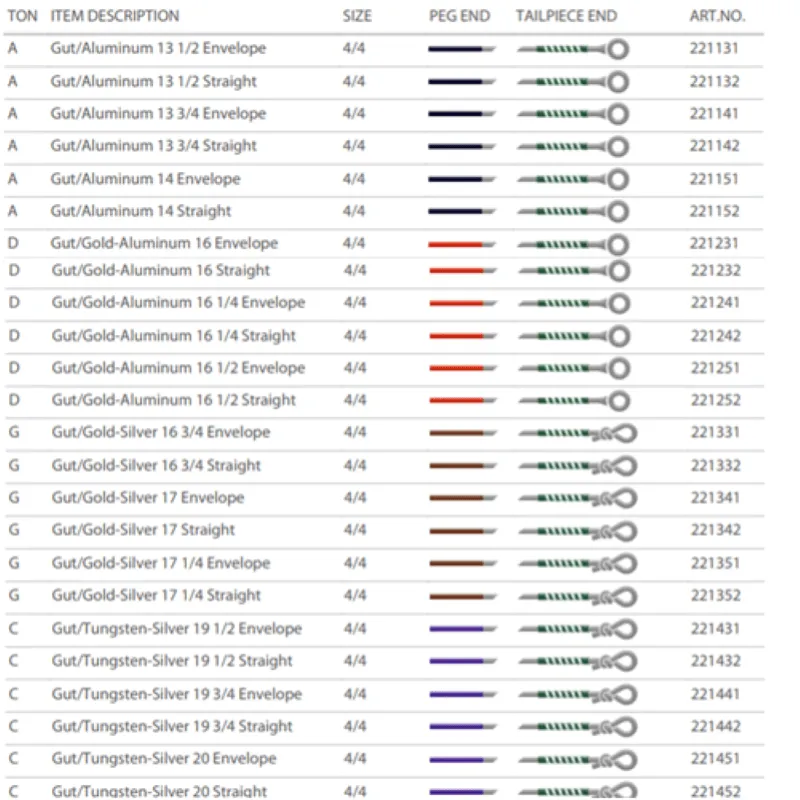Select tailpiece end image for Gut/Gold-Aluminum 16 Envelope
The height and width of the screenshot is (800, 800).
tap(572, 244)
